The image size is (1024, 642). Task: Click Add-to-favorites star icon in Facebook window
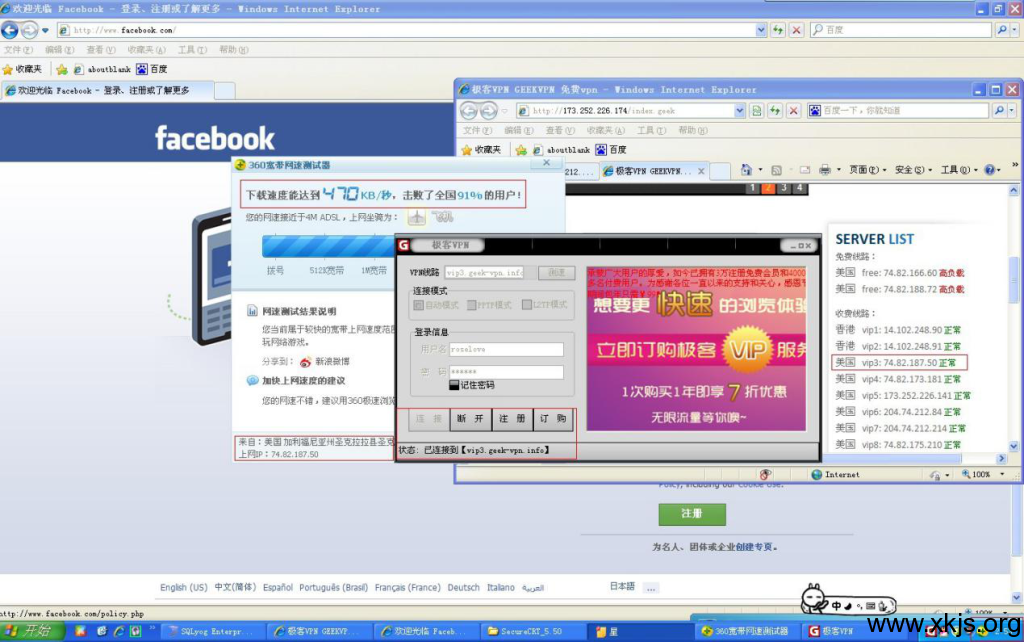(62, 69)
